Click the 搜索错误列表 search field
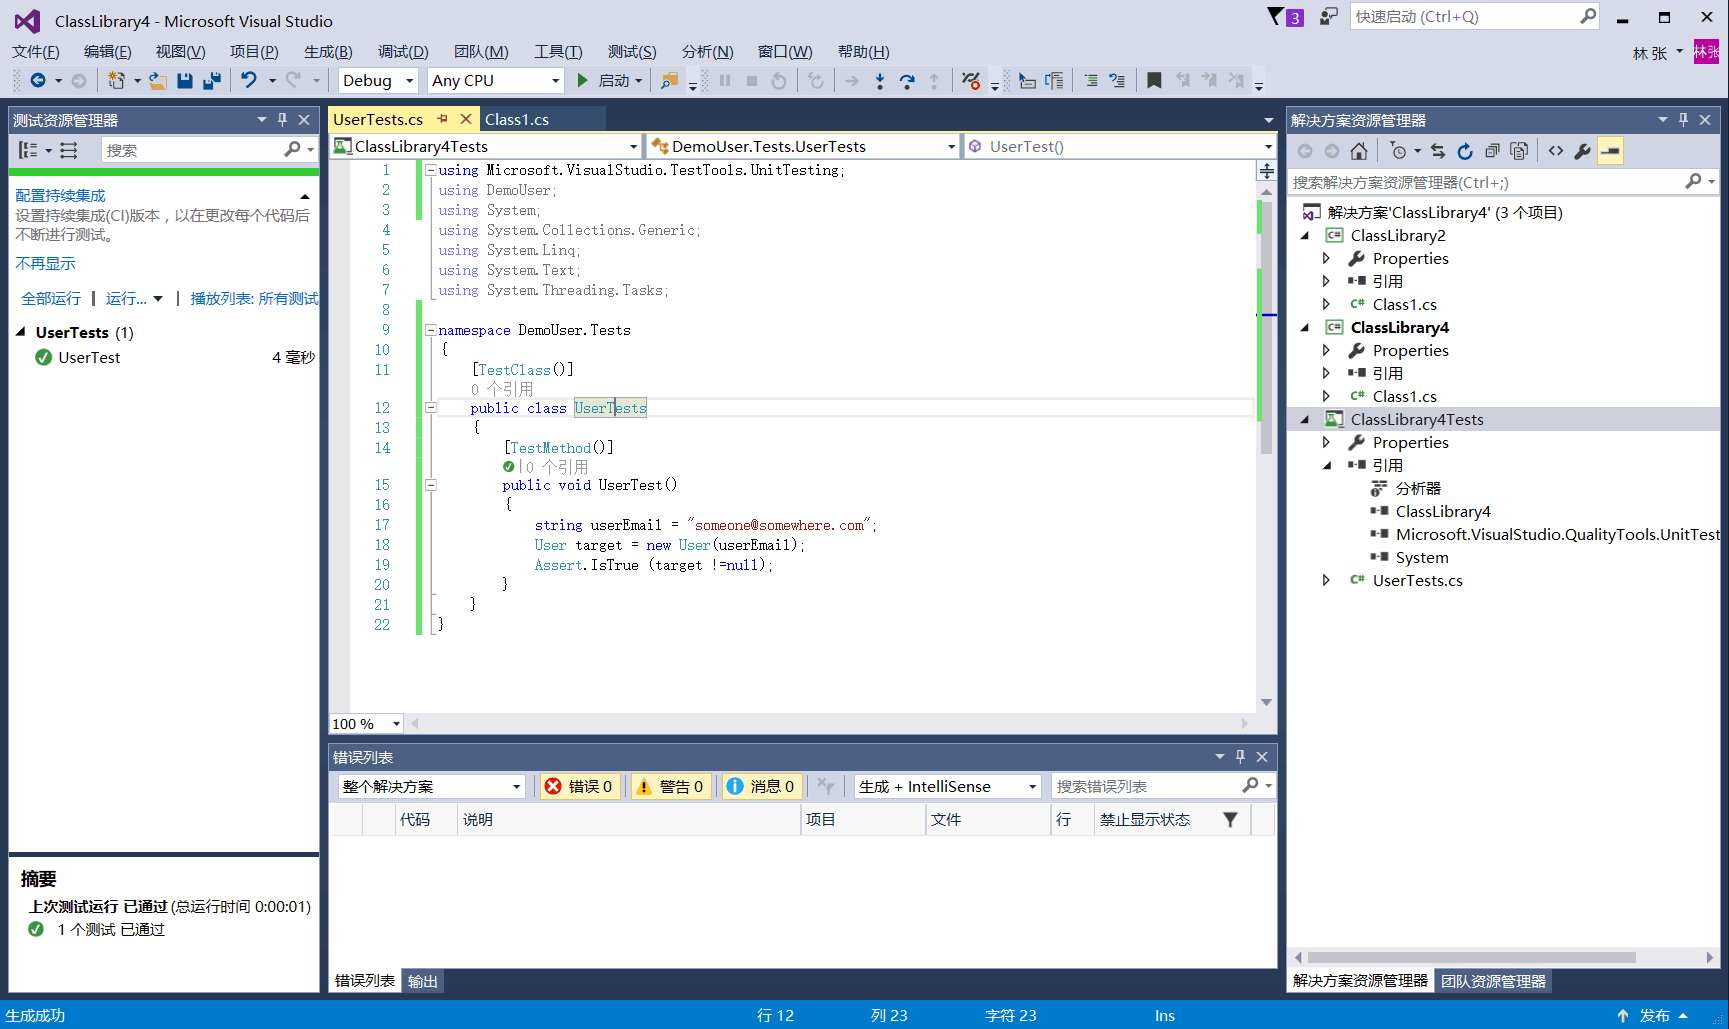 point(1145,787)
